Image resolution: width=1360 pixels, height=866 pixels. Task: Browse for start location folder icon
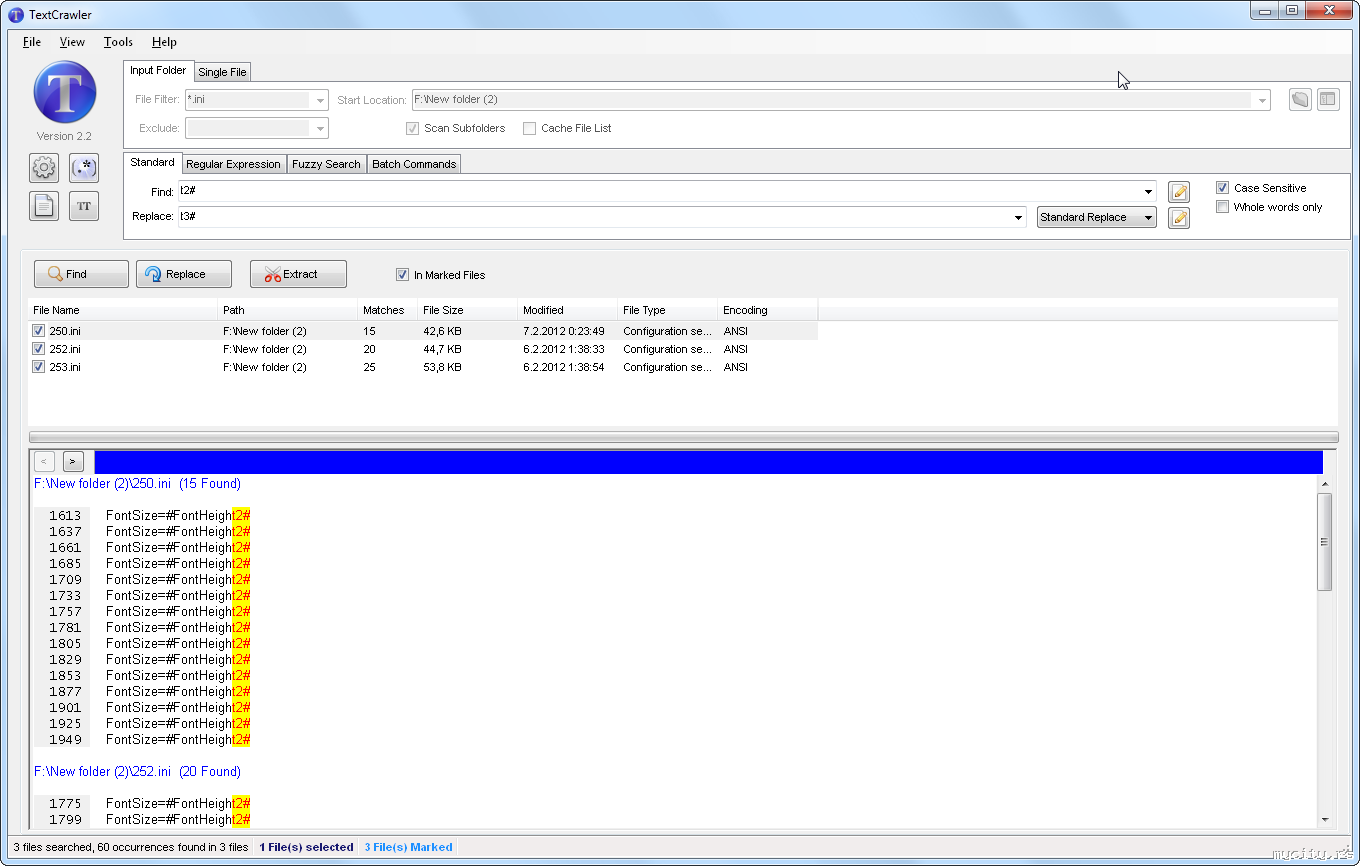coord(1300,100)
